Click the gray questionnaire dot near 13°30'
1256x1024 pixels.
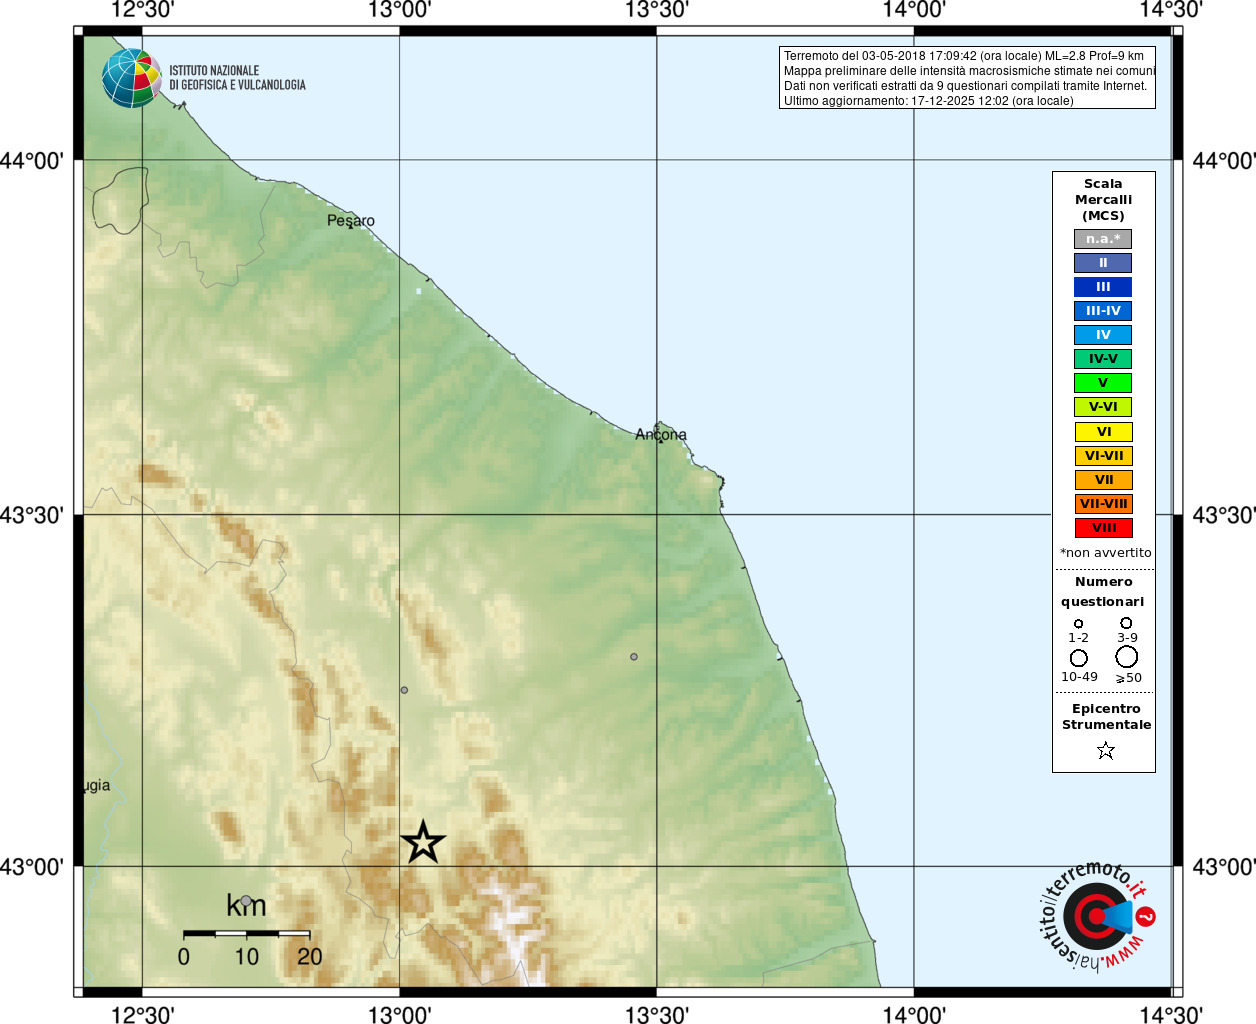tap(634, 657)
